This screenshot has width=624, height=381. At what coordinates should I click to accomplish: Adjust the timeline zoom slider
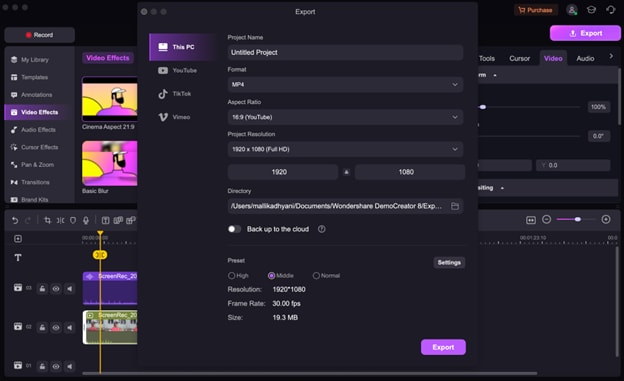tap(577, 219)
